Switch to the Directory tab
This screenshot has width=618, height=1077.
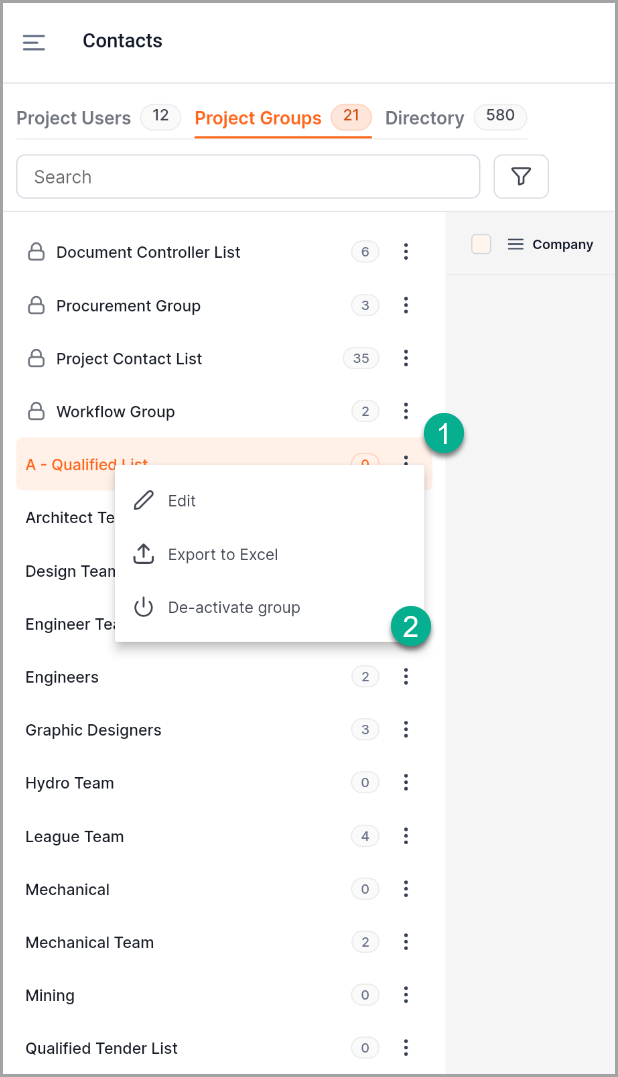(x=425, y=118)
